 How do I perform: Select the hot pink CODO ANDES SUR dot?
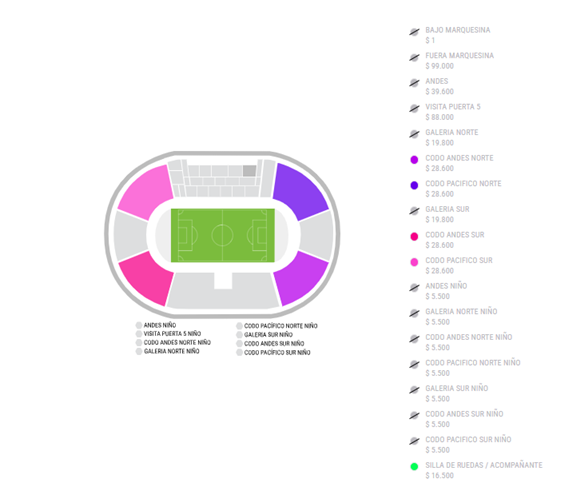414,237
